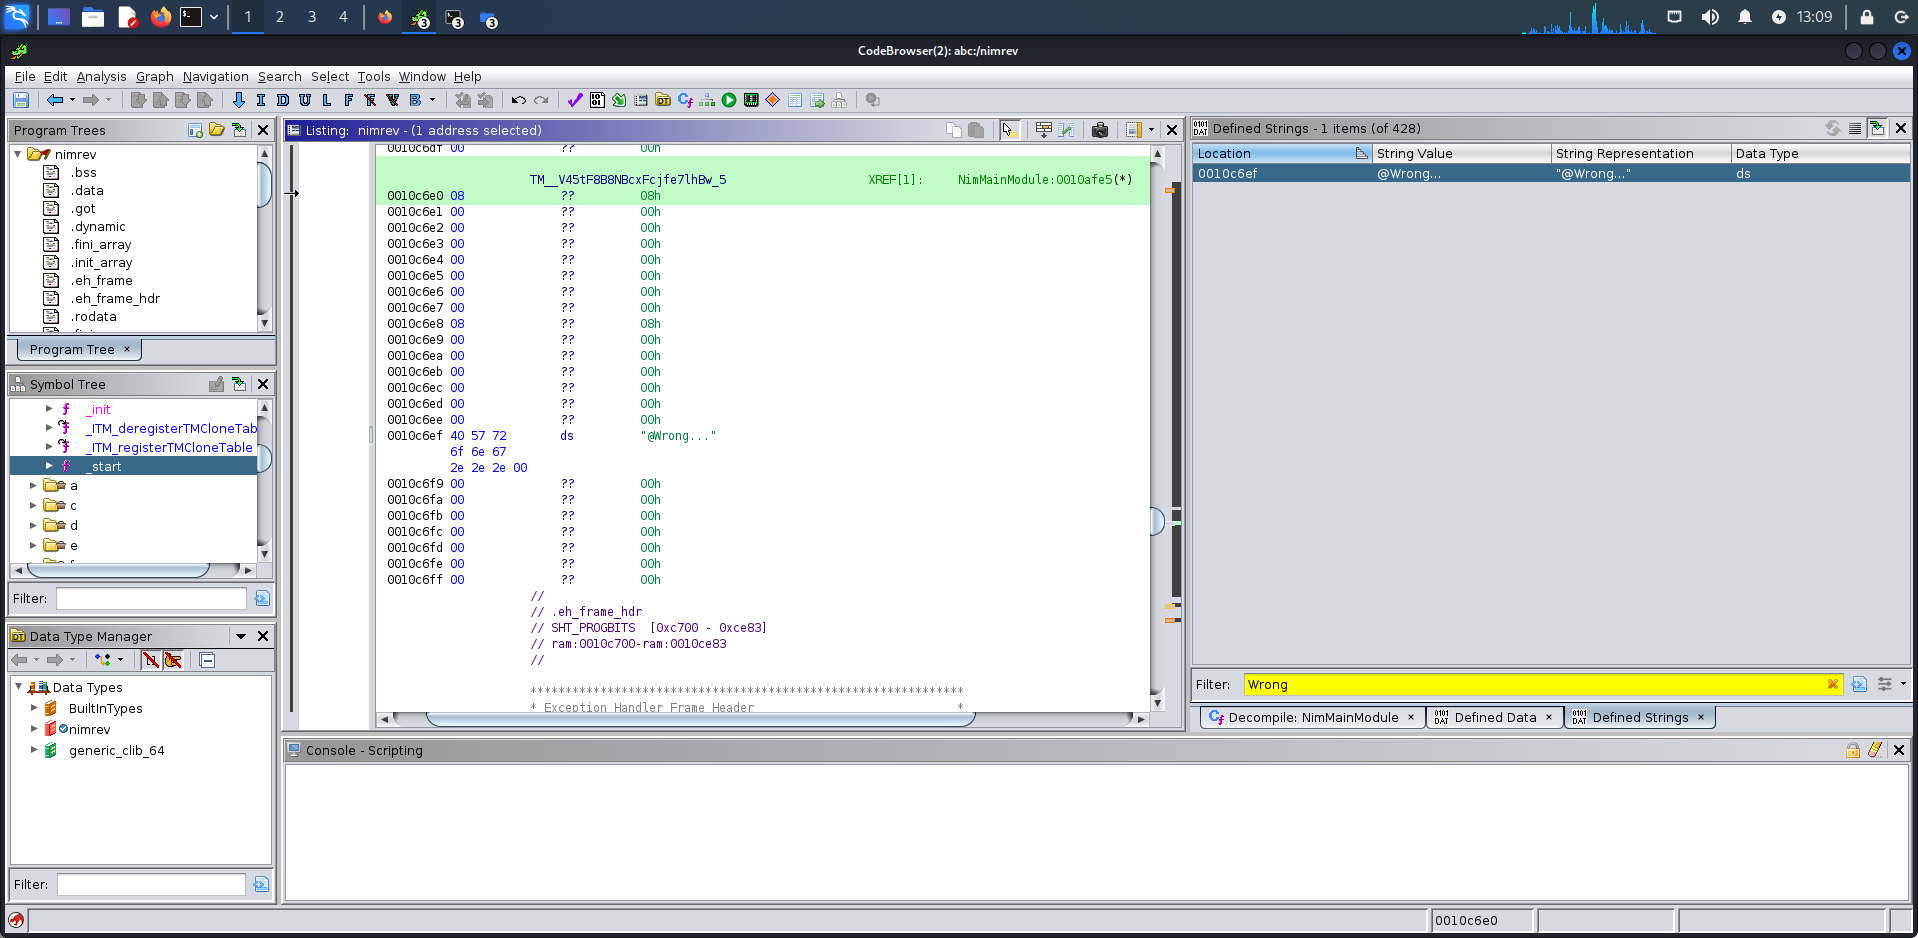Click the Symbol Tree horizontal scrollbar thumb
1918x938 pixels.
pyautogui.click(x=118, y=570)
